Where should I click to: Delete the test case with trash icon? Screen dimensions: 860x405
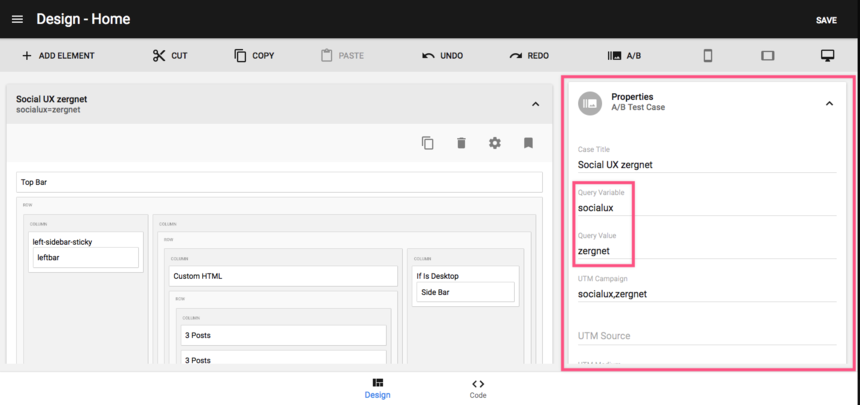[x=461, y=143]
